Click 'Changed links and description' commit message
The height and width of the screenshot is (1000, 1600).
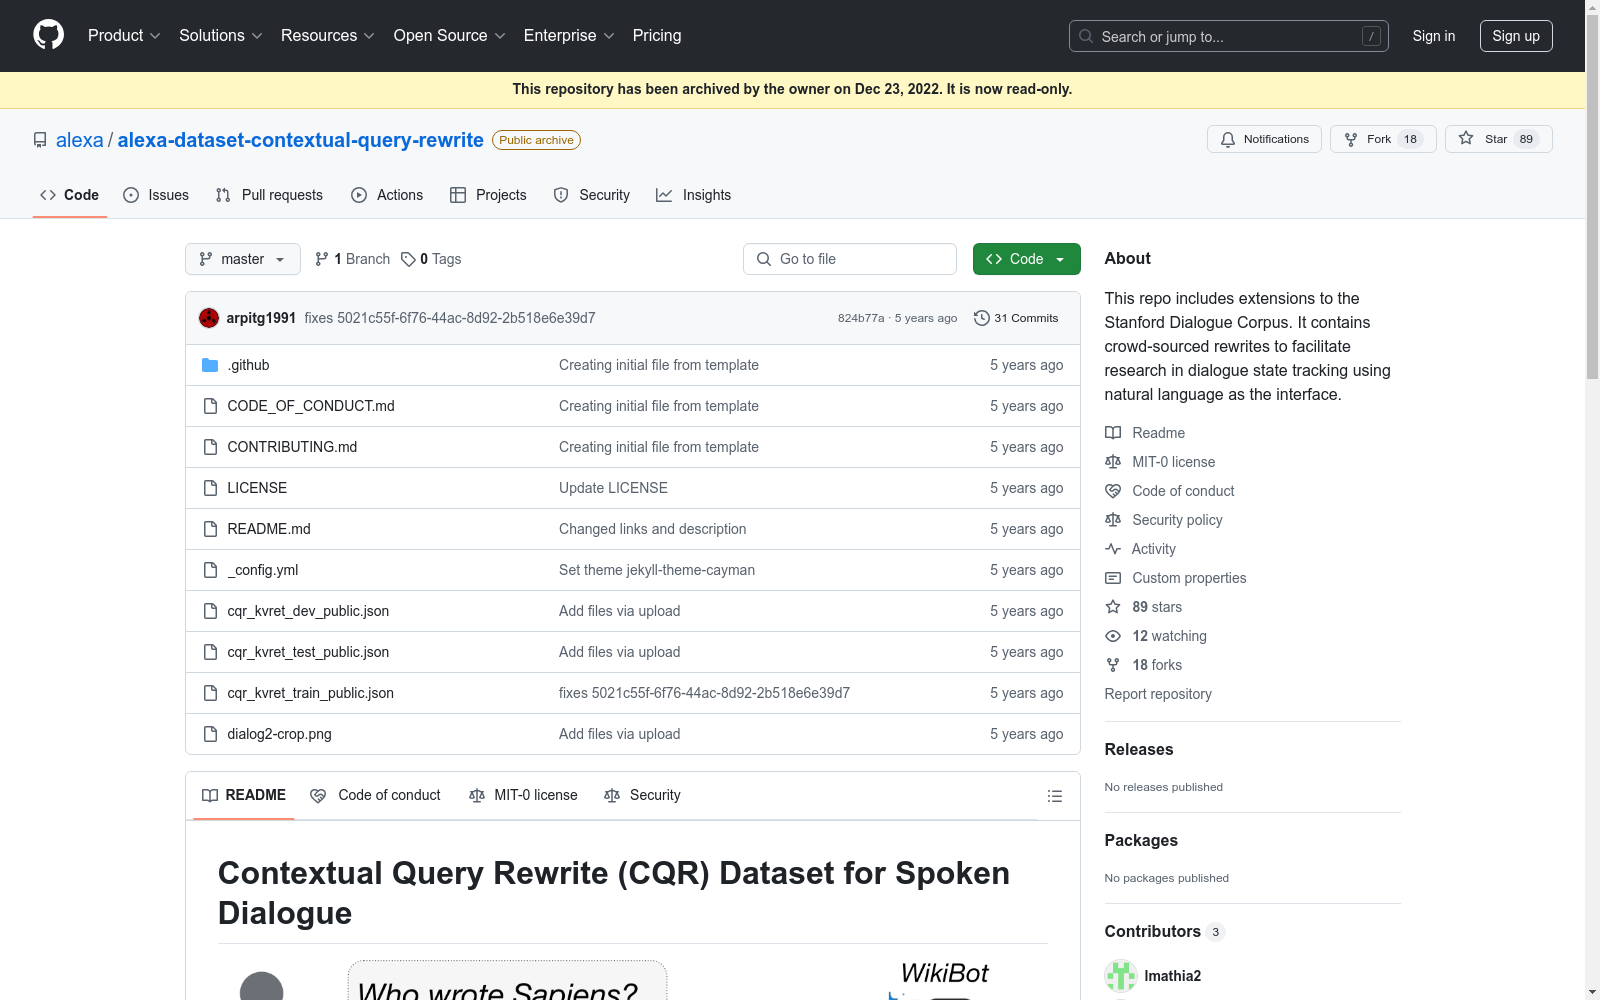(652, 529)
